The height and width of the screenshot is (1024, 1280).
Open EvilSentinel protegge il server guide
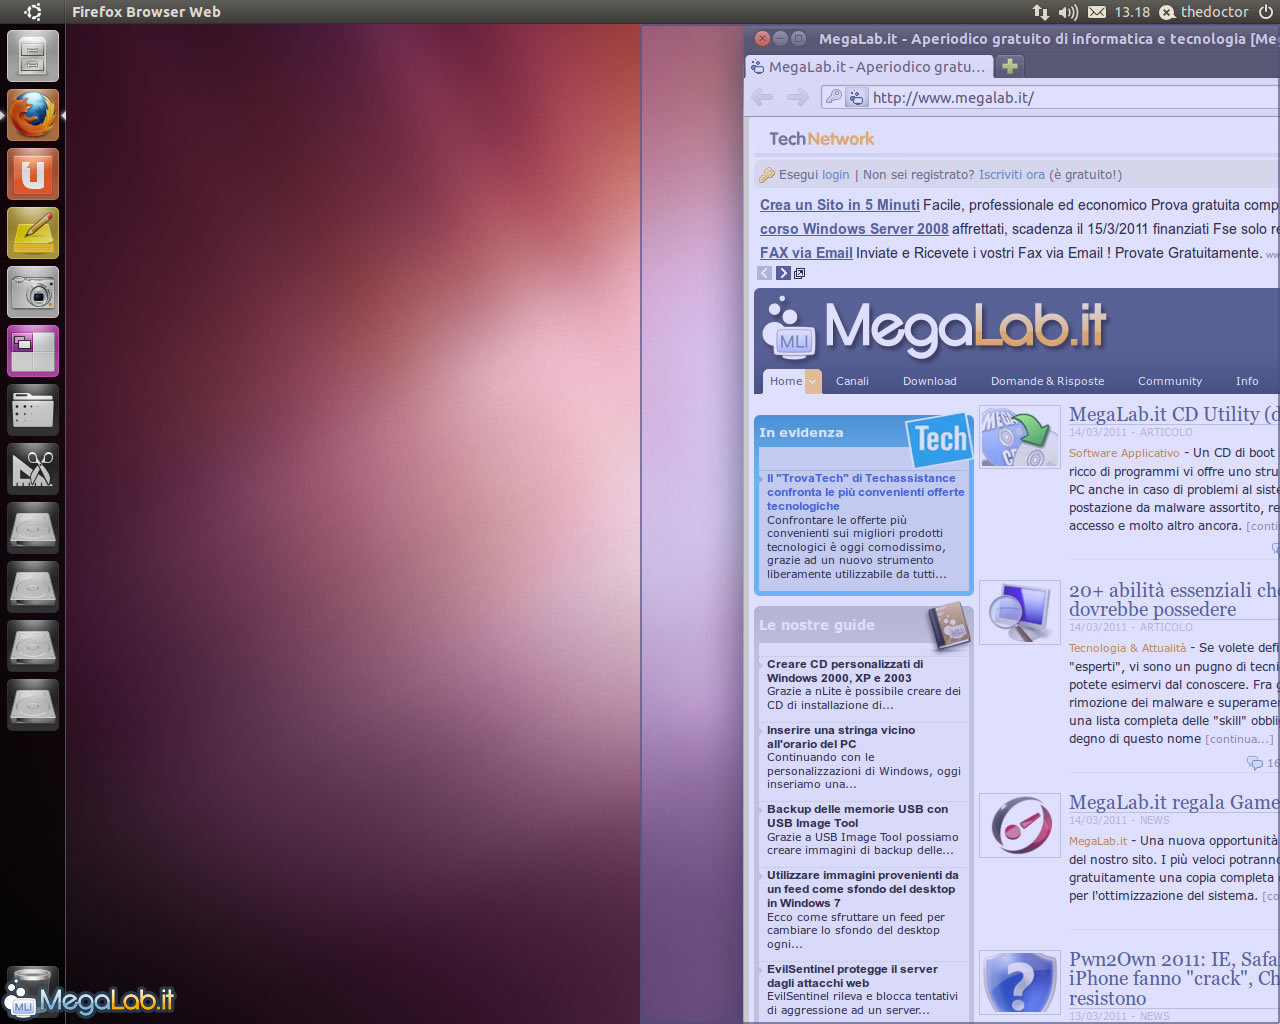click(x=852, y=976)
